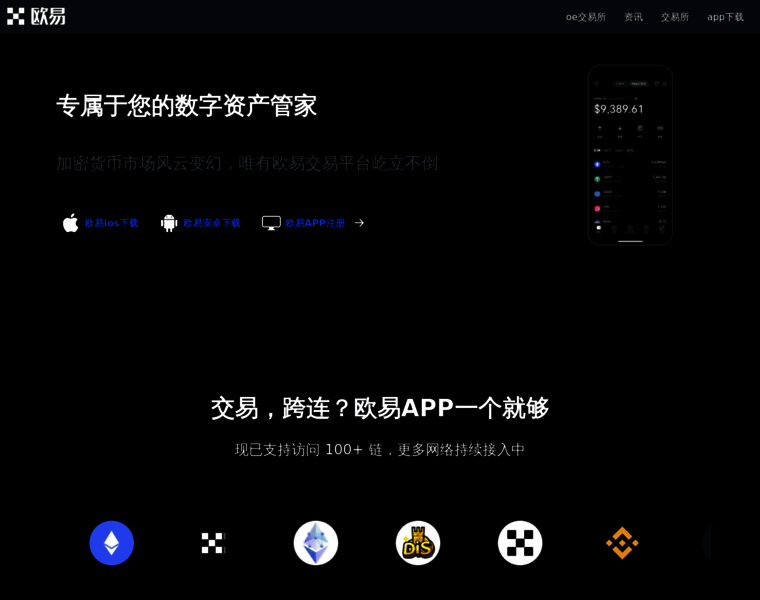
Task: Open the app下载 navigation item
Action: pyautogui.click(x=725, y=17)
